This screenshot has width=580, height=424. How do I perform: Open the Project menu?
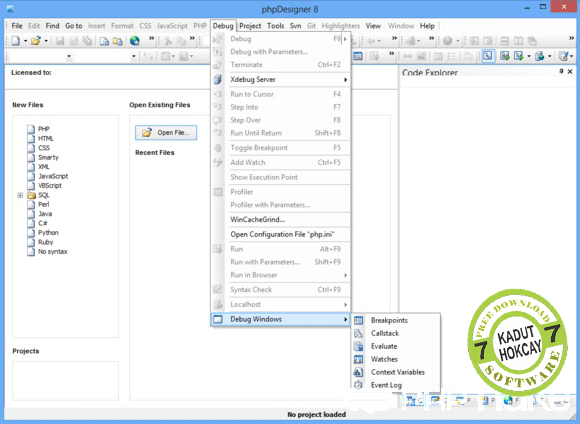(250, 26)
